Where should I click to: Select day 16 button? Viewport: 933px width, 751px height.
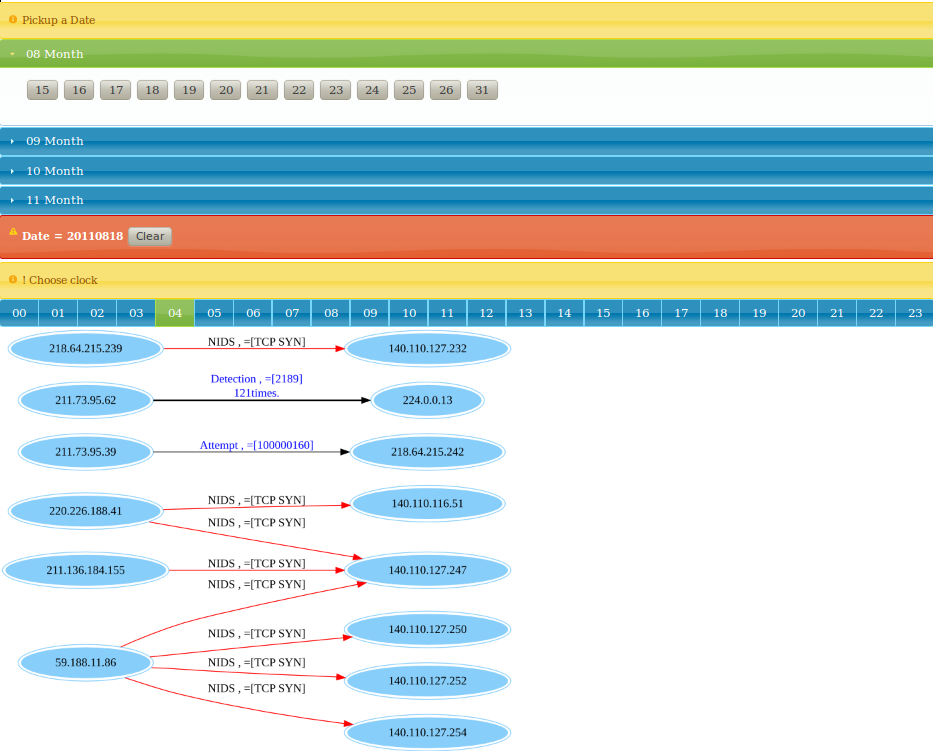(x=79, y=90)
